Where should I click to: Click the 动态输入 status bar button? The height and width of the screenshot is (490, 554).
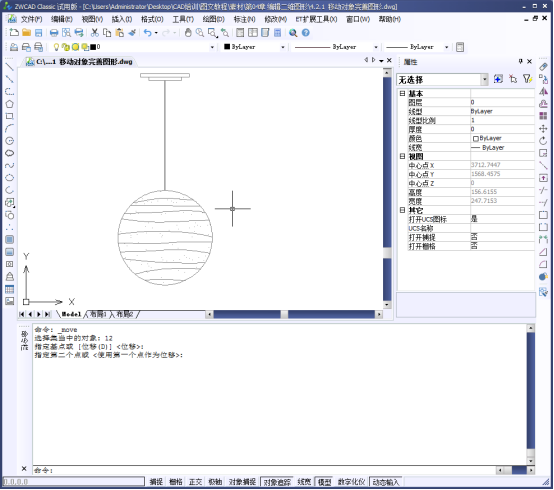[x=386, y=482]
